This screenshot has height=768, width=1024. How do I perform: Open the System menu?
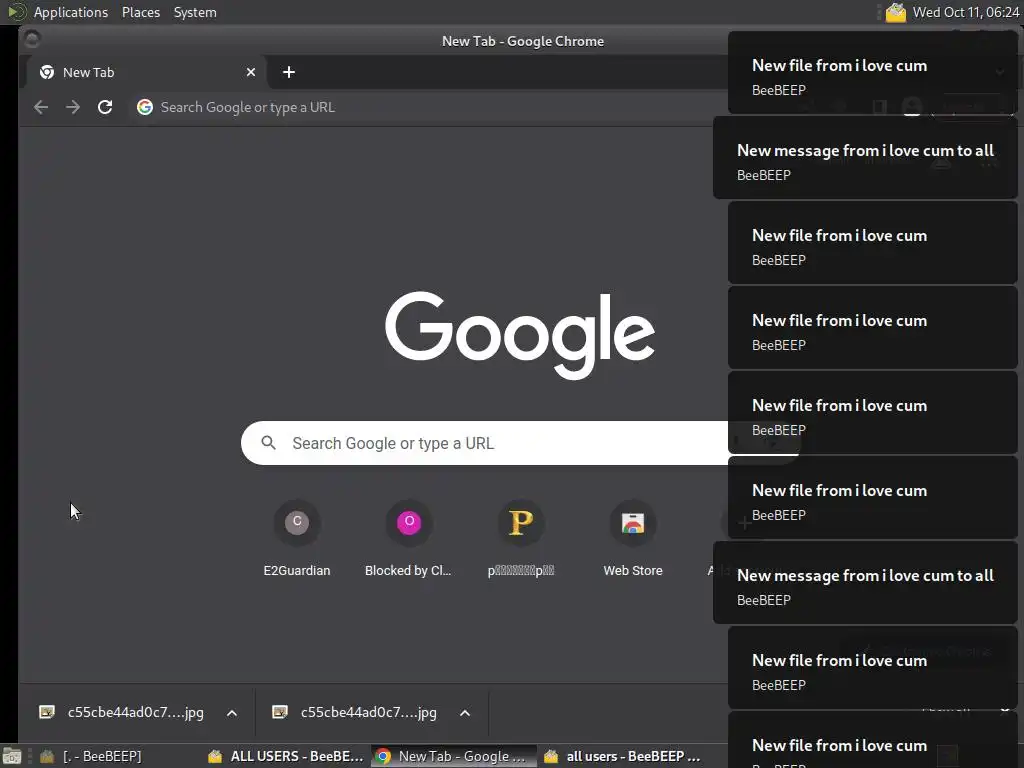coord(195,12)
